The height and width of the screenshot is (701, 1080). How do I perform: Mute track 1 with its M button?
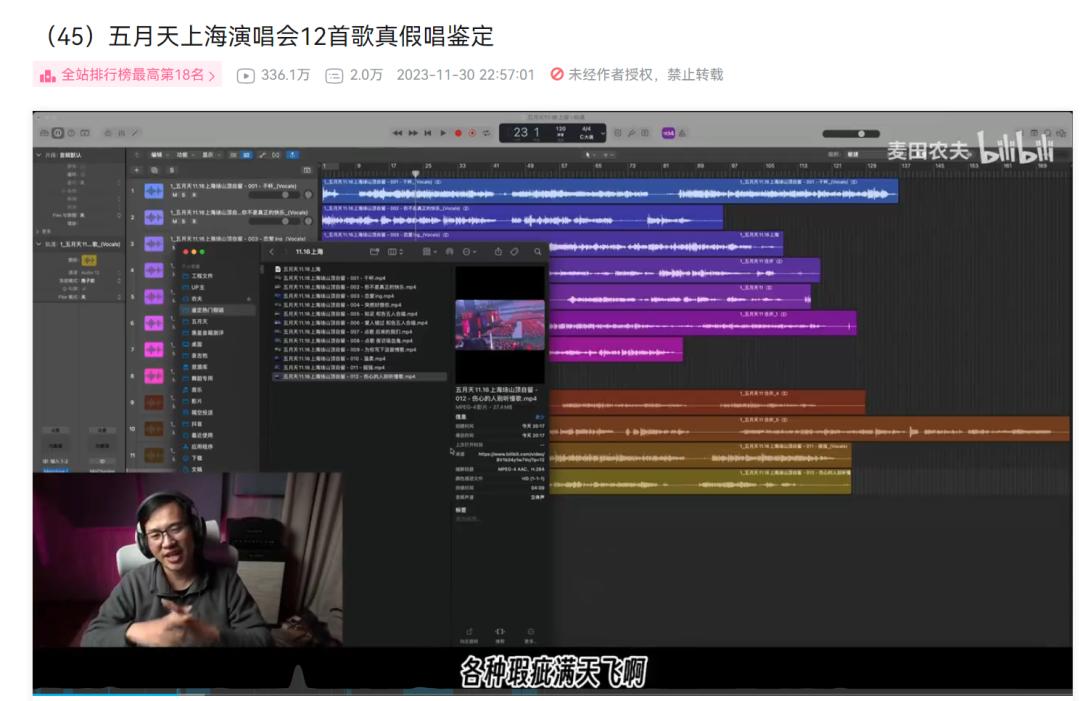(175, 195)
